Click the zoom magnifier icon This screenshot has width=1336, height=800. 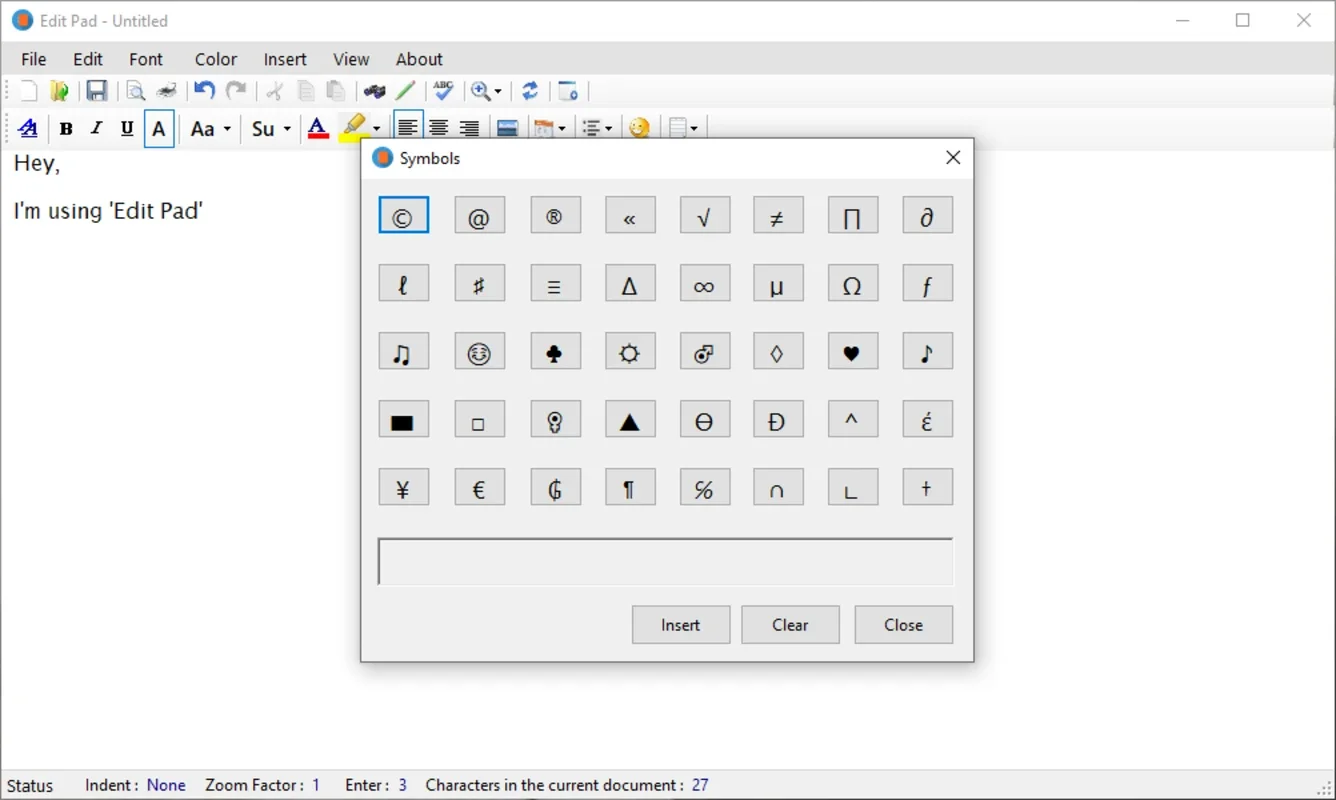click(x=481, y=91)
